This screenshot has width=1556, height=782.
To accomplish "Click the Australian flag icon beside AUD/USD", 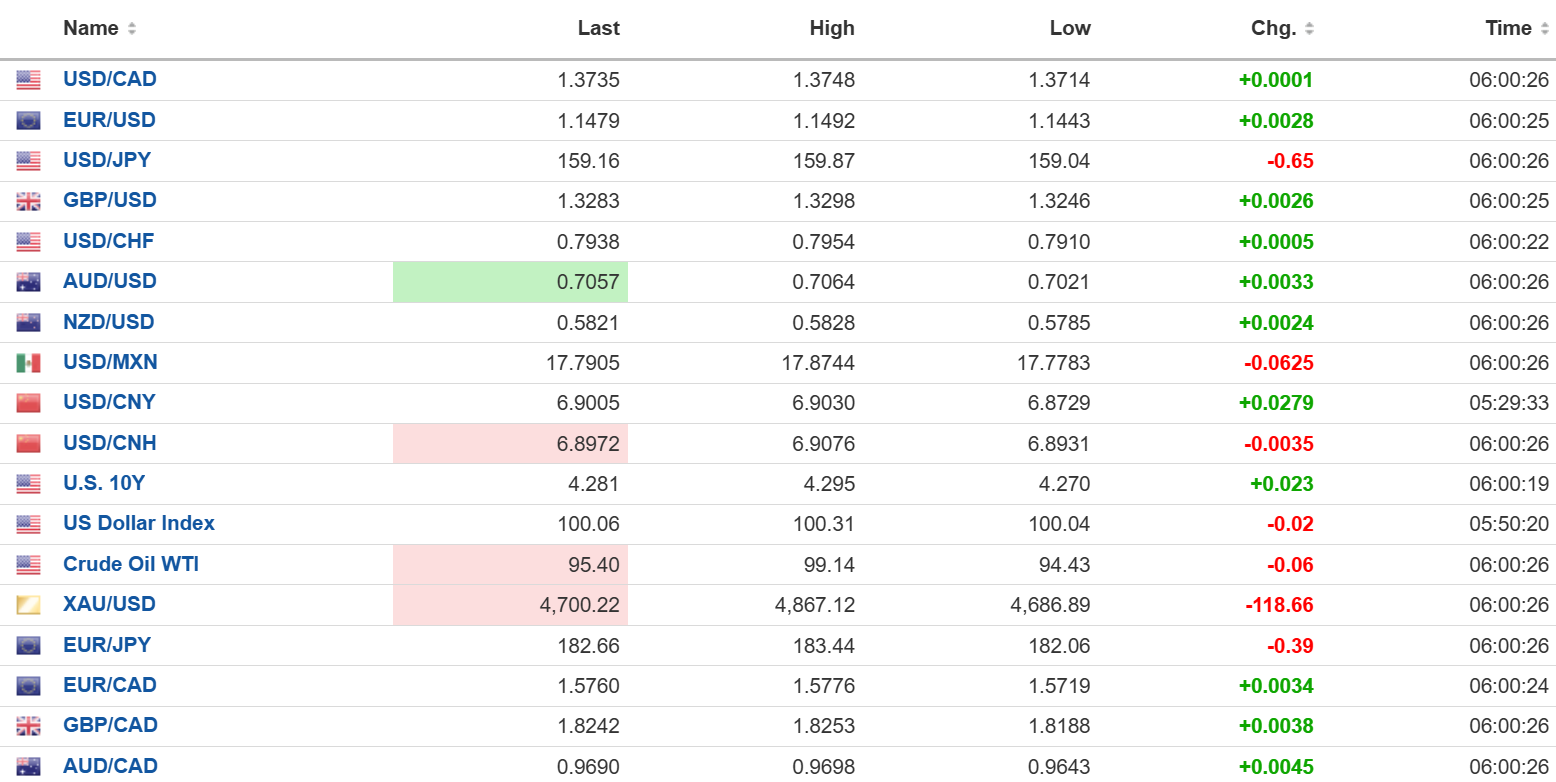I will (x=28, y=282).
